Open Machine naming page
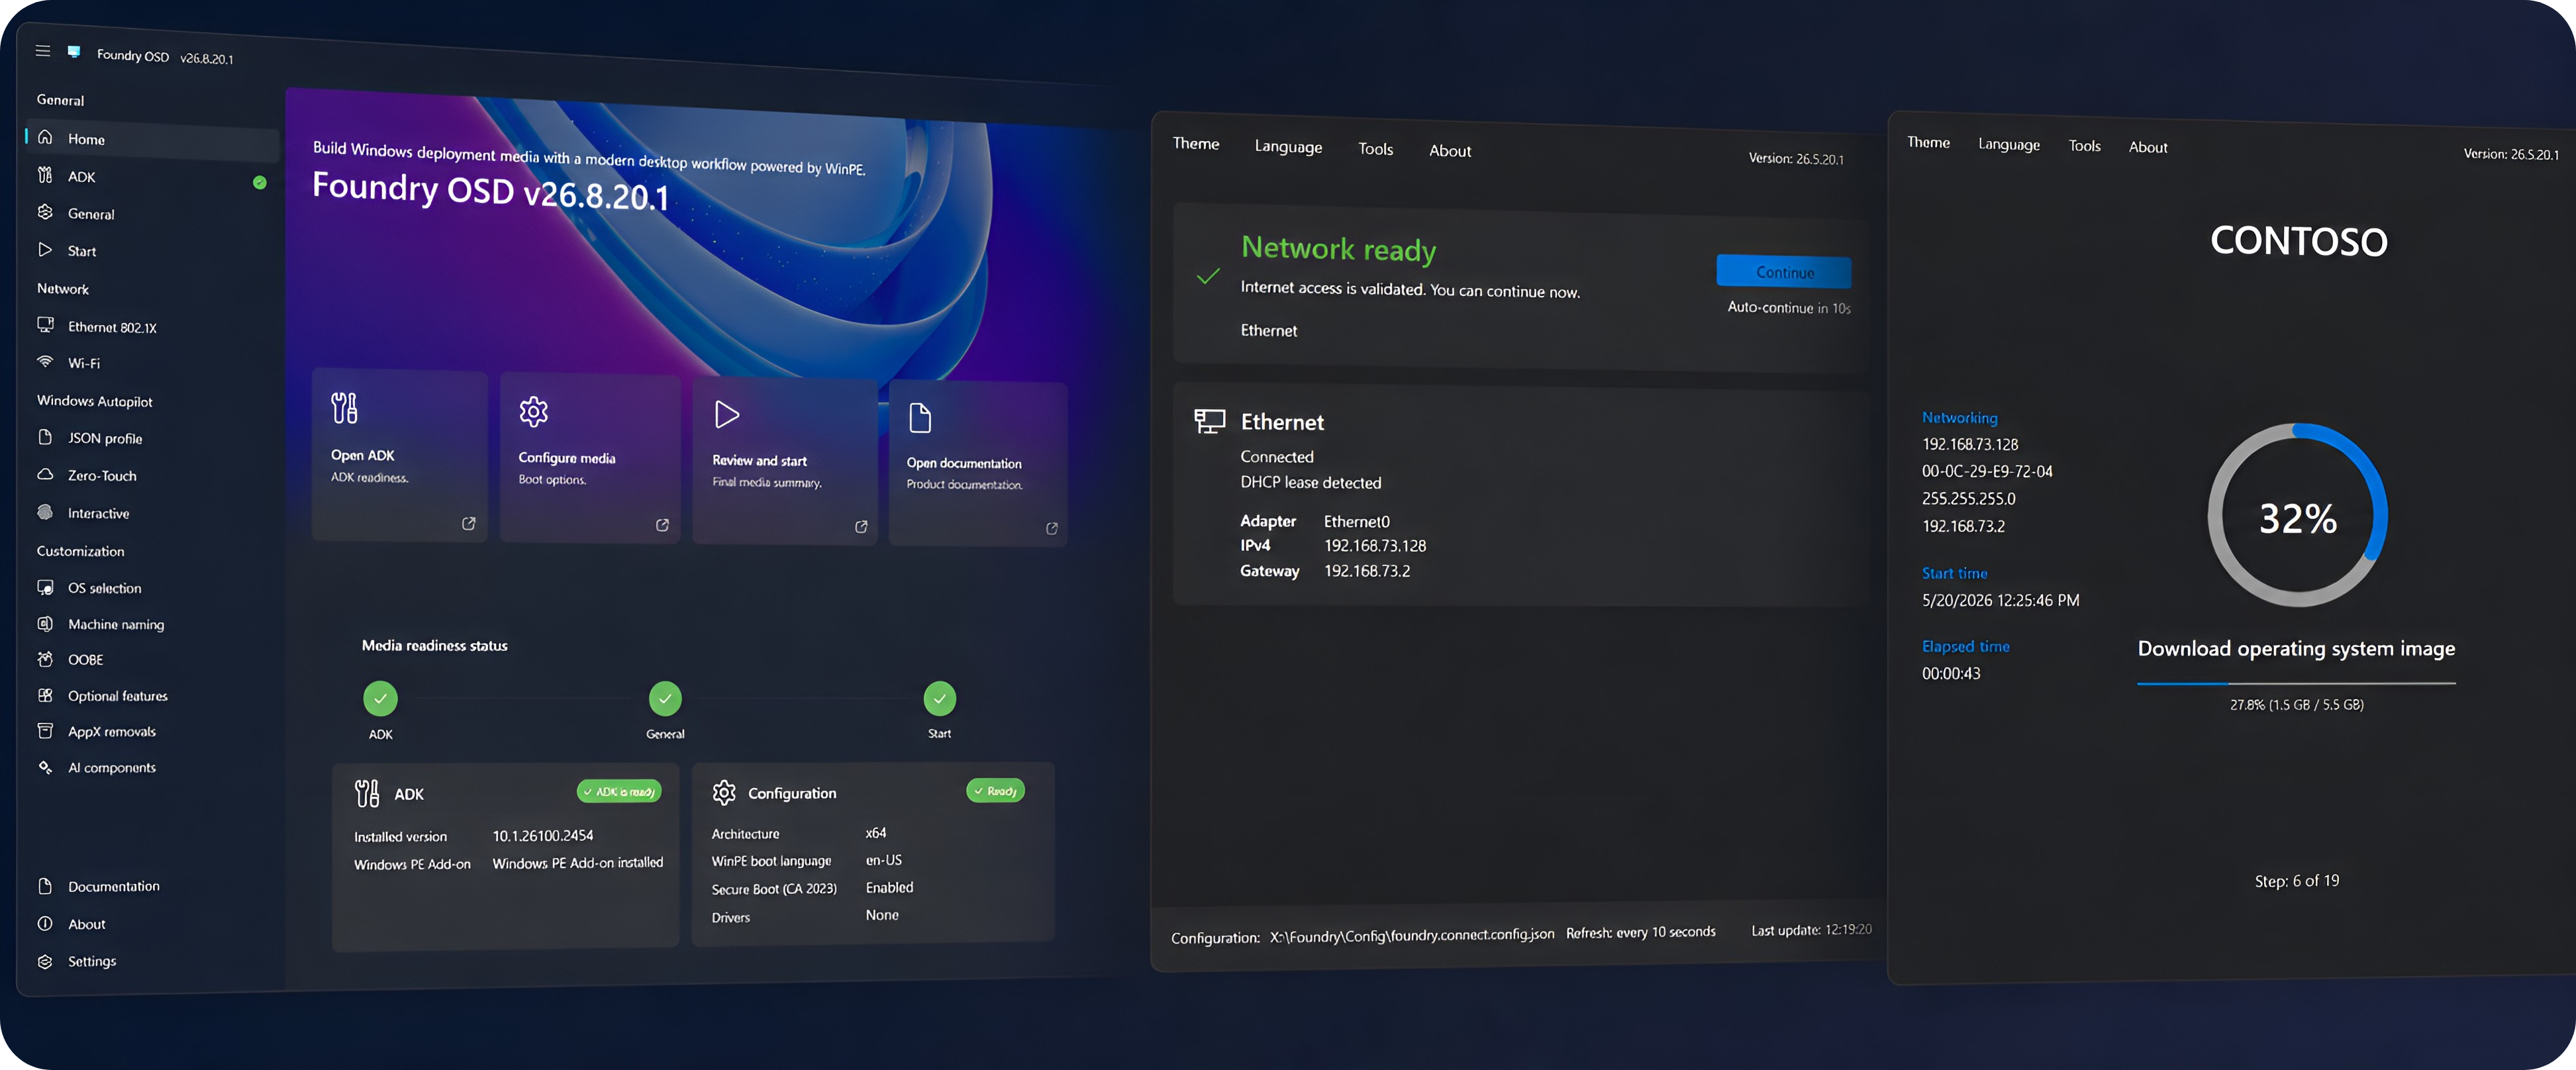The image size is (2576, 1070). tap(152, 624)
